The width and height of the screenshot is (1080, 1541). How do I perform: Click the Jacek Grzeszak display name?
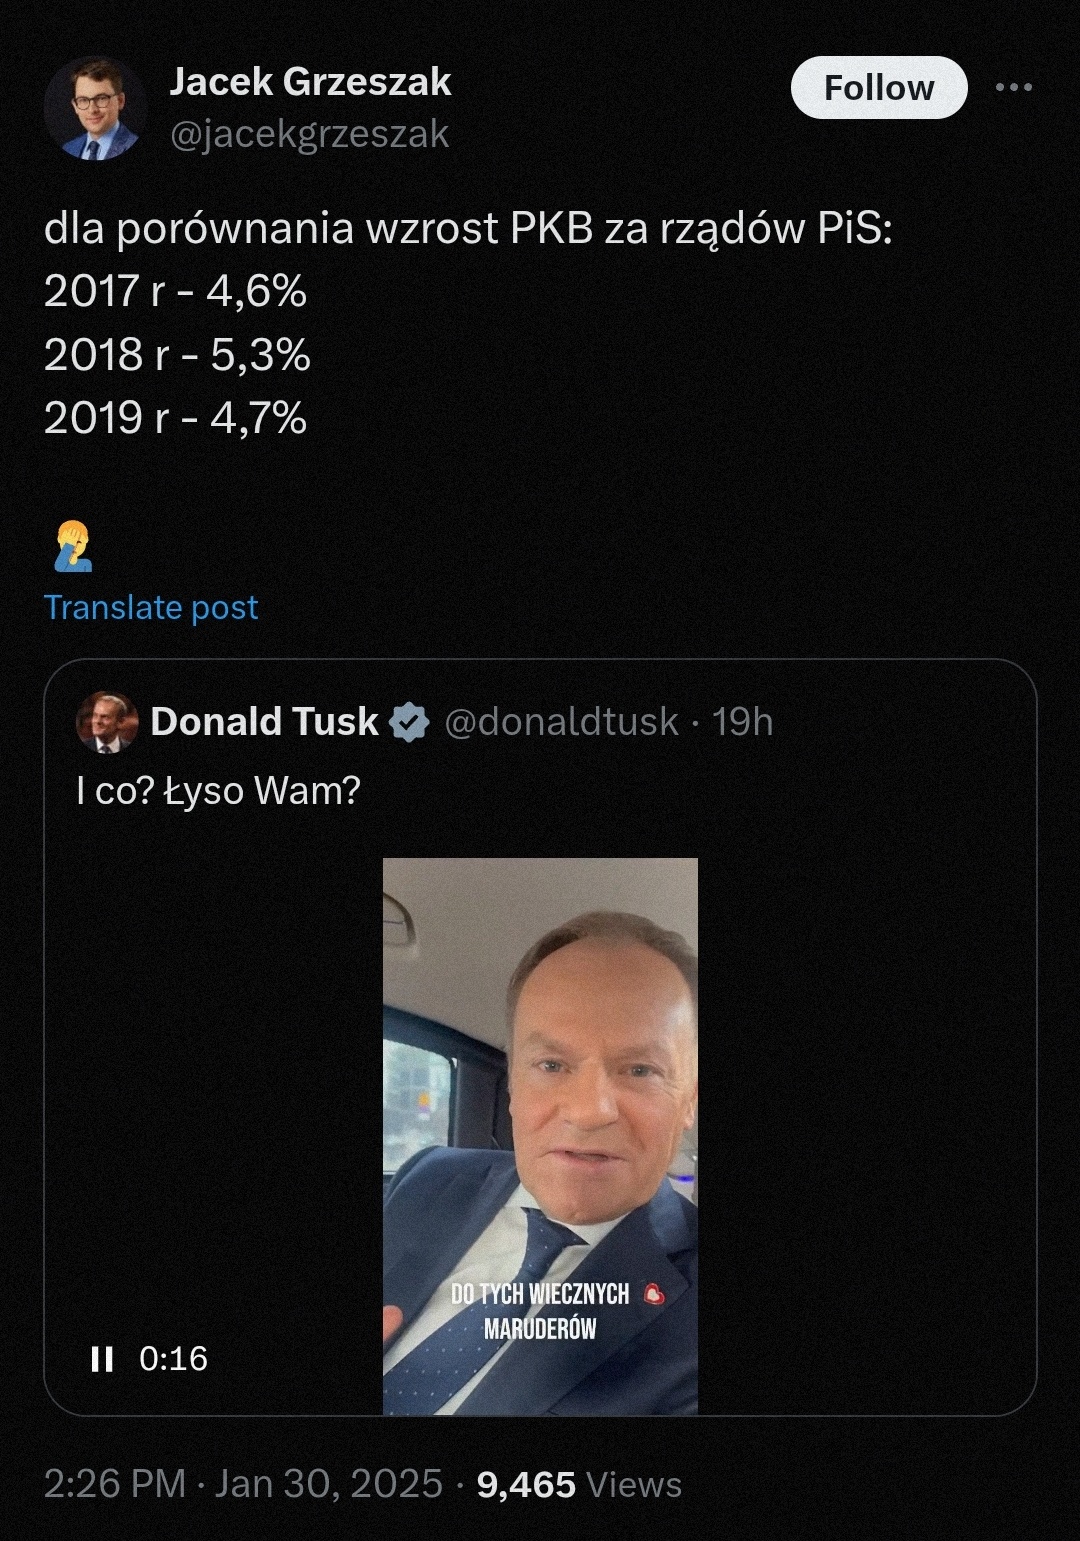310,82
